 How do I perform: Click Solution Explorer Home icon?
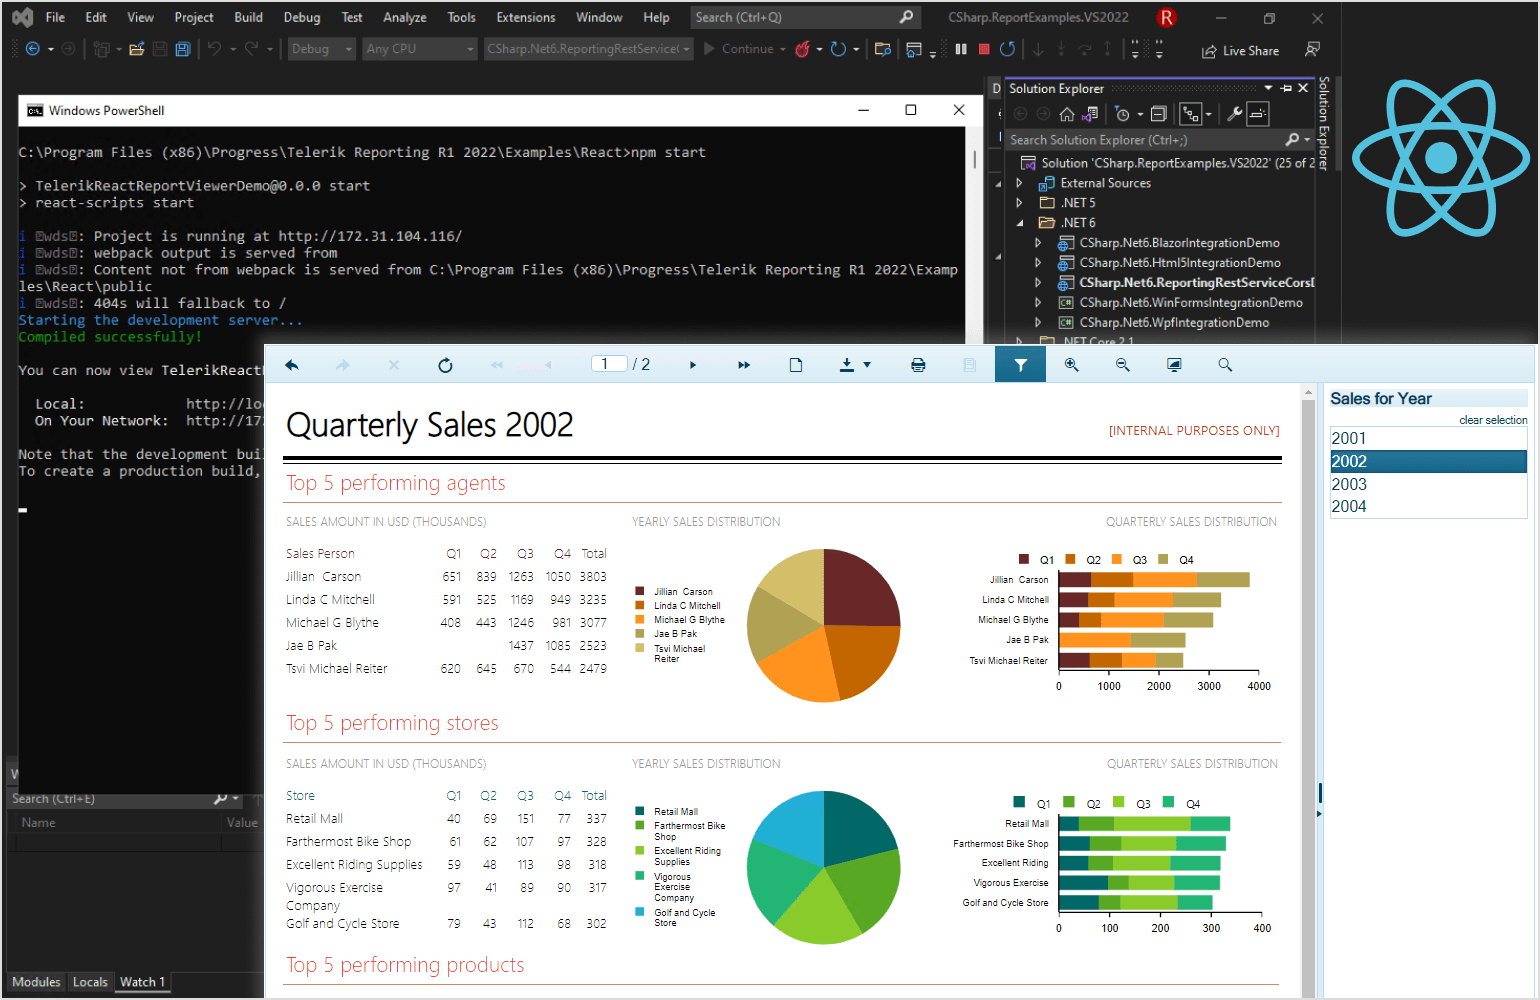click(1067, 114)
